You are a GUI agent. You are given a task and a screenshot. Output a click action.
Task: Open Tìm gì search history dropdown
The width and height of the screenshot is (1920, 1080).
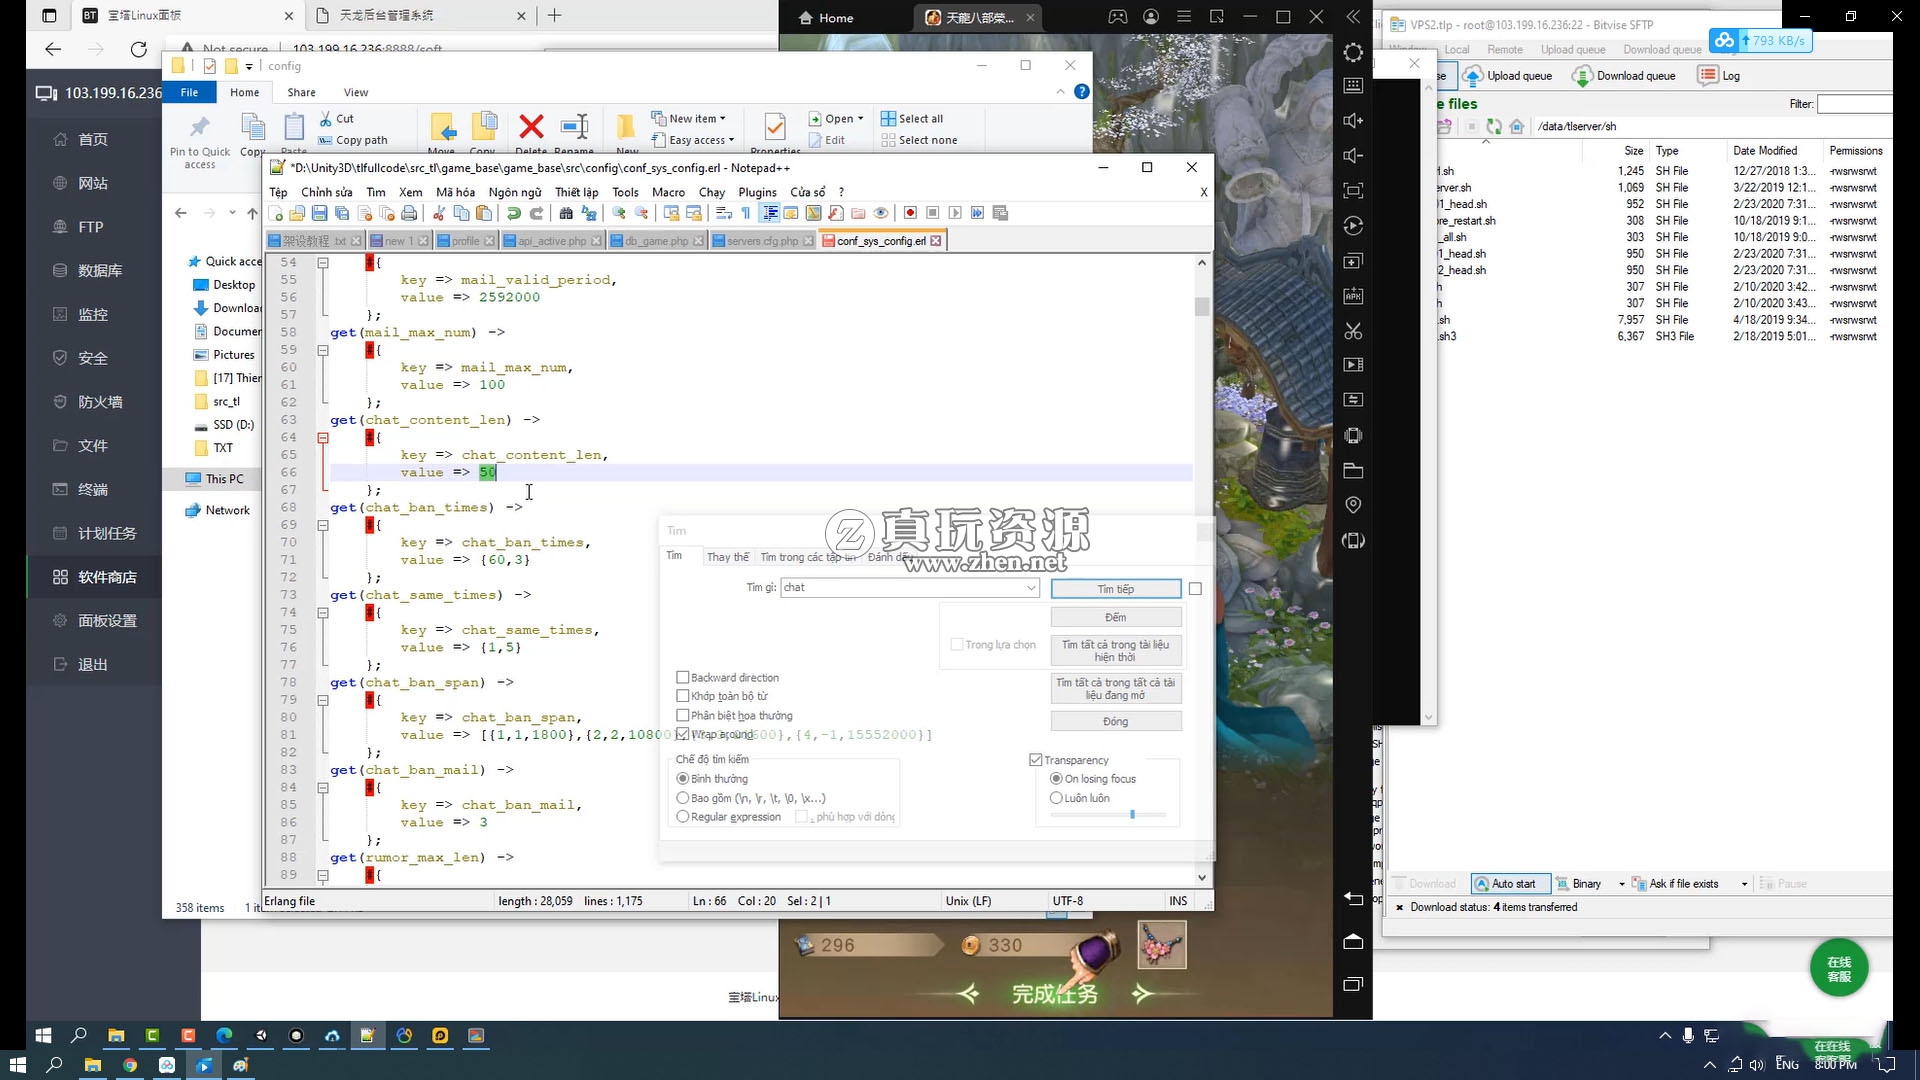(1031, 588)
